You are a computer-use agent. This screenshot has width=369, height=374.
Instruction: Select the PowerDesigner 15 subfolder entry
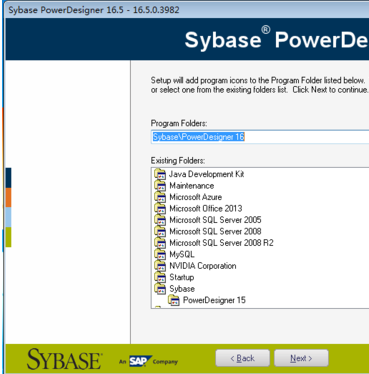214,300
